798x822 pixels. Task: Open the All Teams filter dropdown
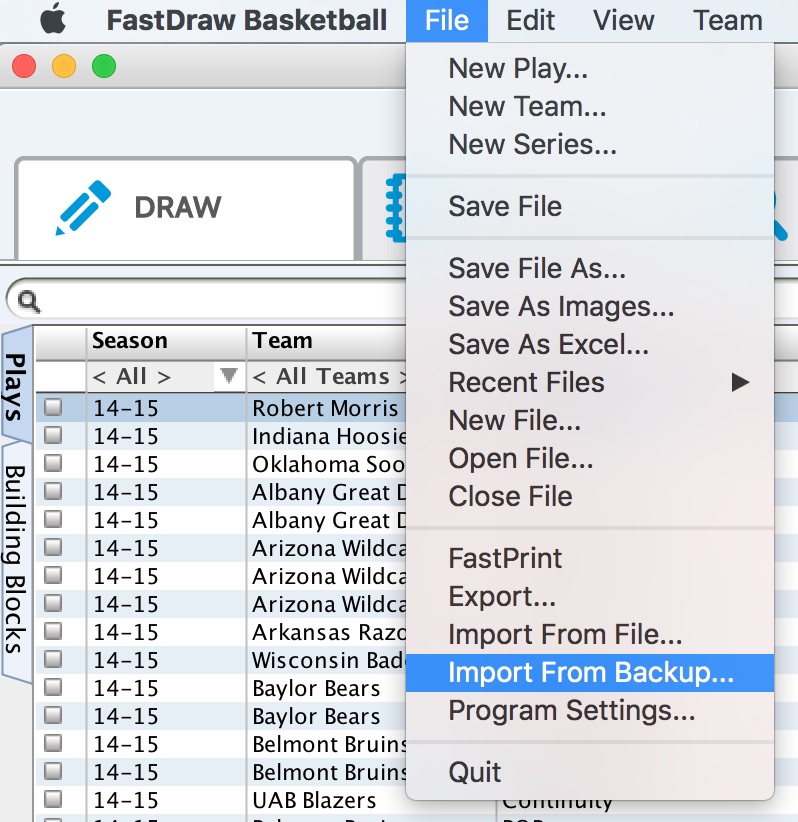click(327, 376)
